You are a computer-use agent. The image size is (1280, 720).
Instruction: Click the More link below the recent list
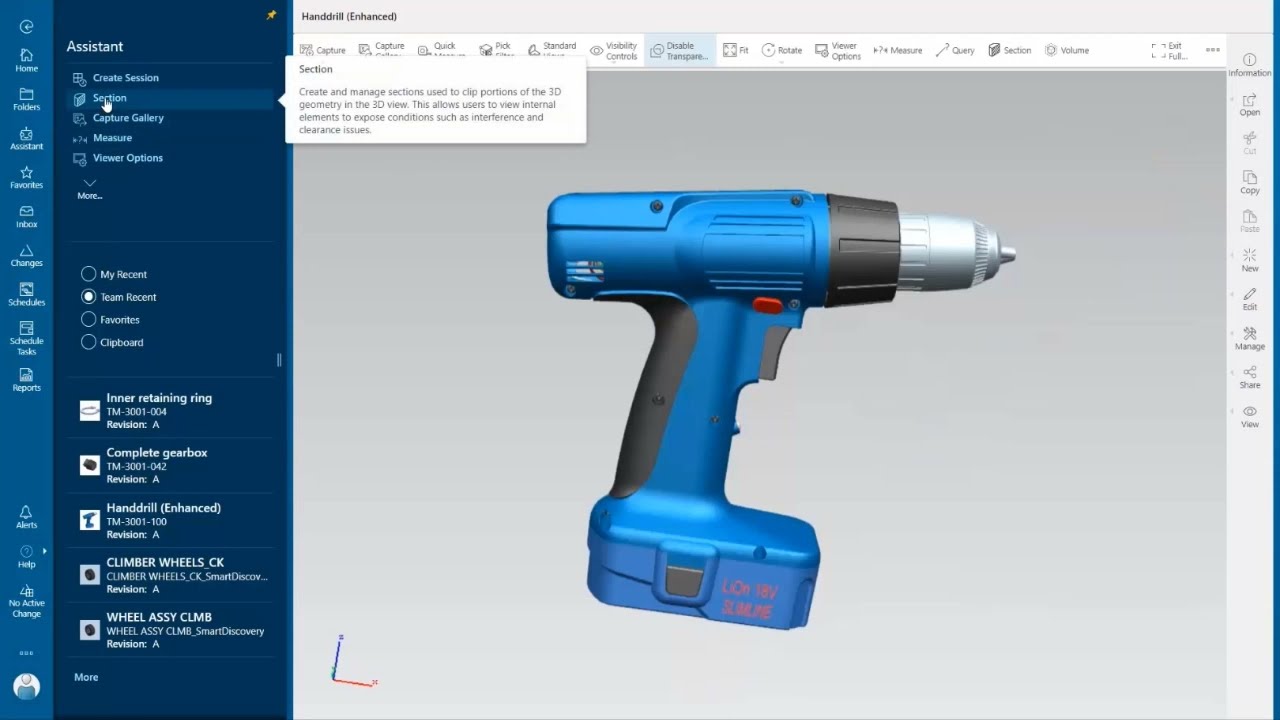86,677
